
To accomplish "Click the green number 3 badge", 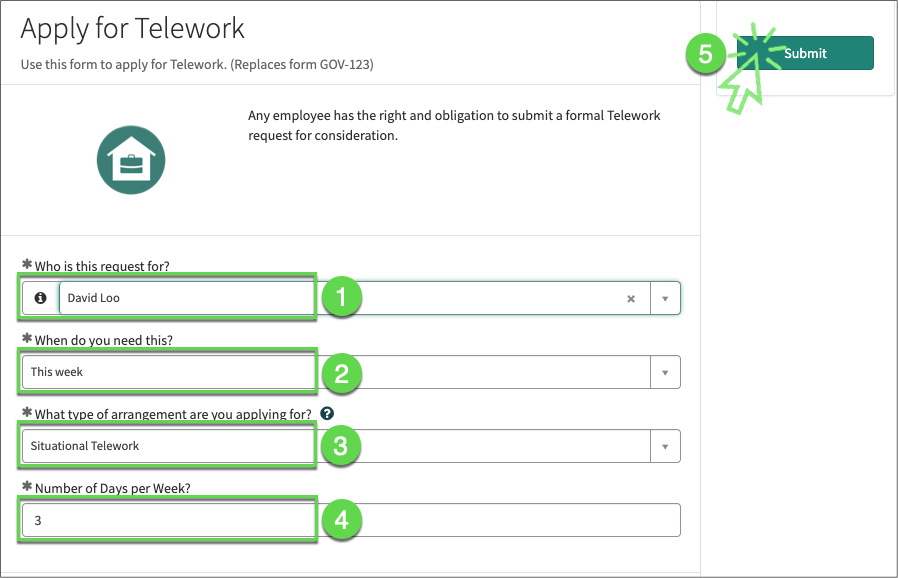I will (x=340, y=446).
